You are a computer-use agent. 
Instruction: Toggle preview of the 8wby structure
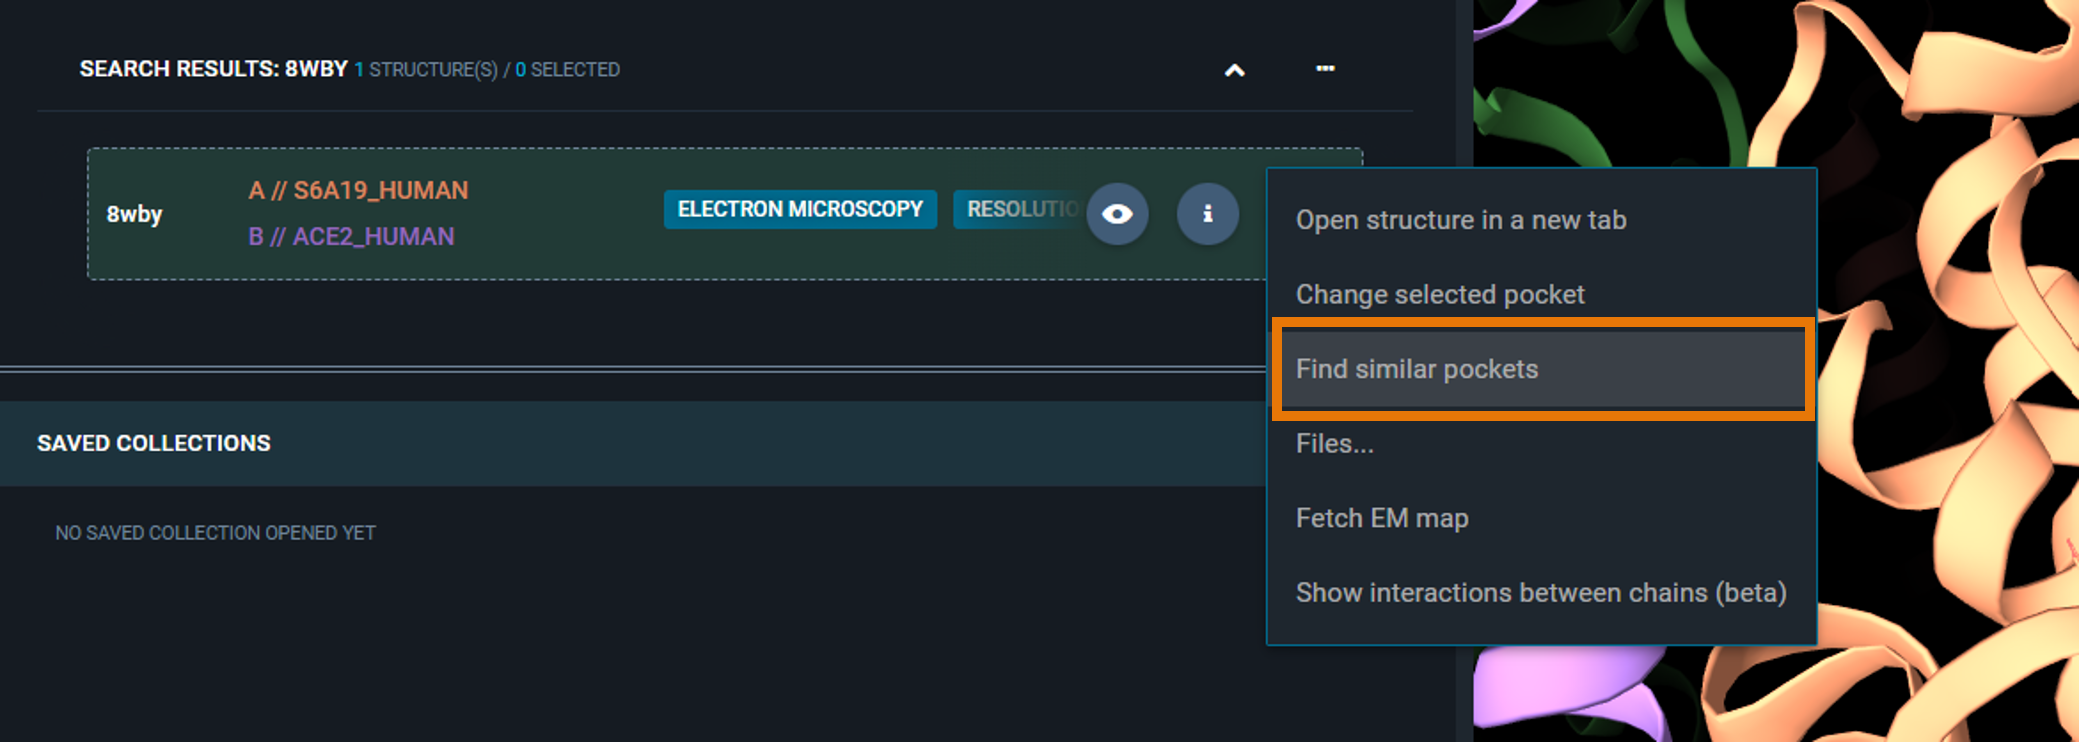[x=1117, y=214]
